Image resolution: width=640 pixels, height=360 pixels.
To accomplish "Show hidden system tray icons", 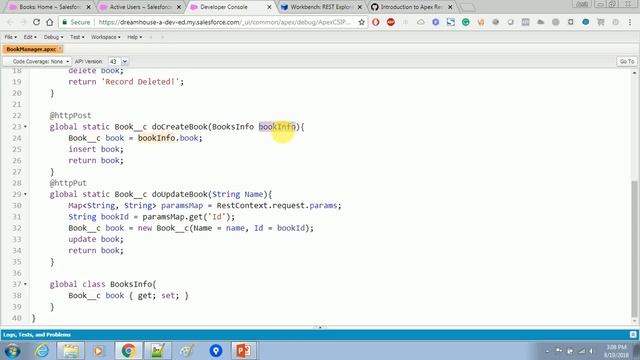I will point(547,351).
